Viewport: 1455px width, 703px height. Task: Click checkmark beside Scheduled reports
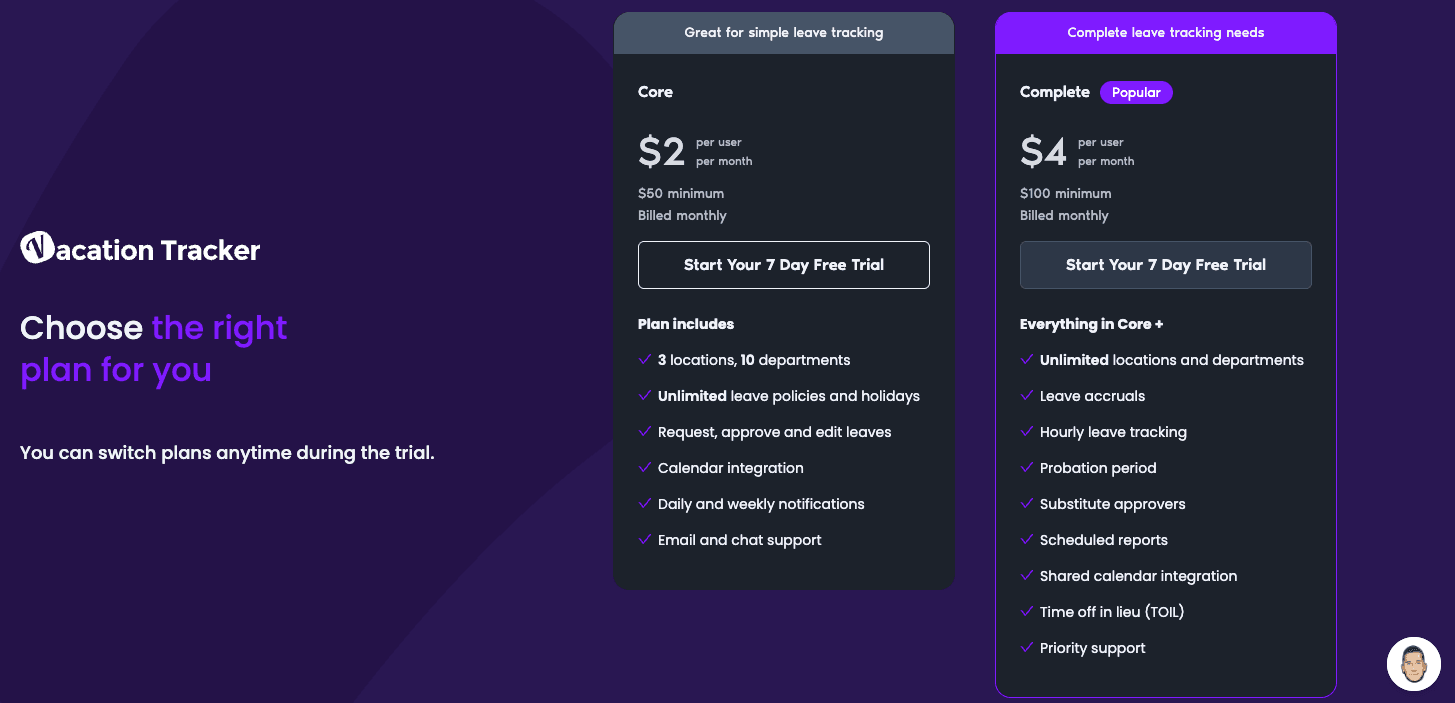[1027, 540]
